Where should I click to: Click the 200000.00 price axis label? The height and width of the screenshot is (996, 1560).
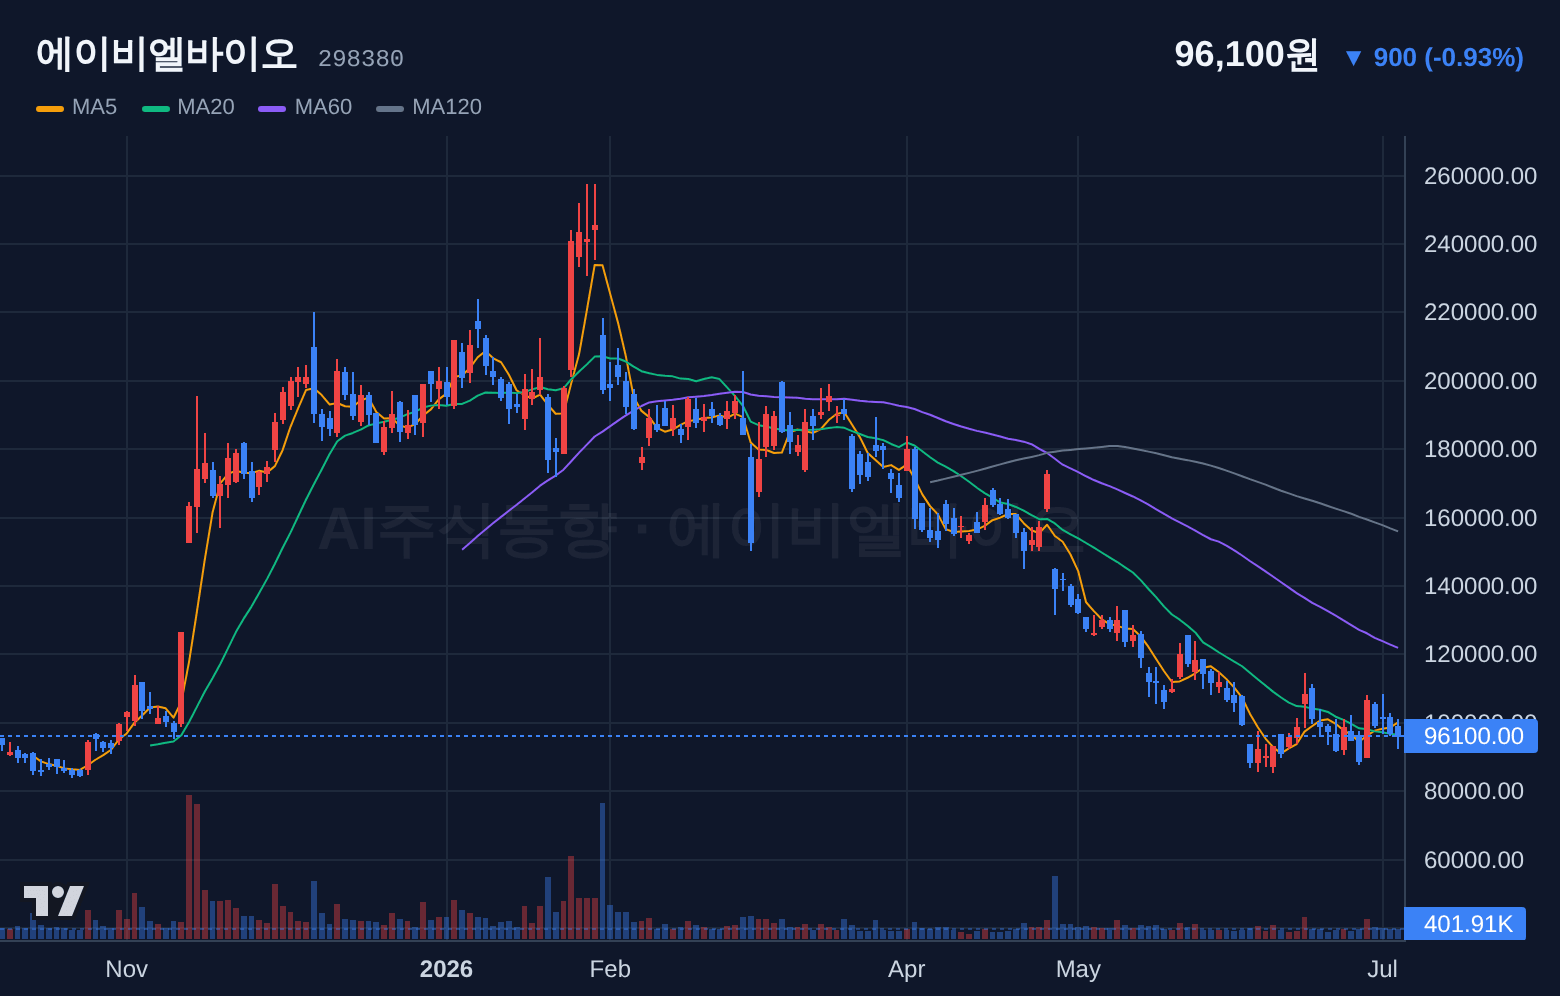1480,381
